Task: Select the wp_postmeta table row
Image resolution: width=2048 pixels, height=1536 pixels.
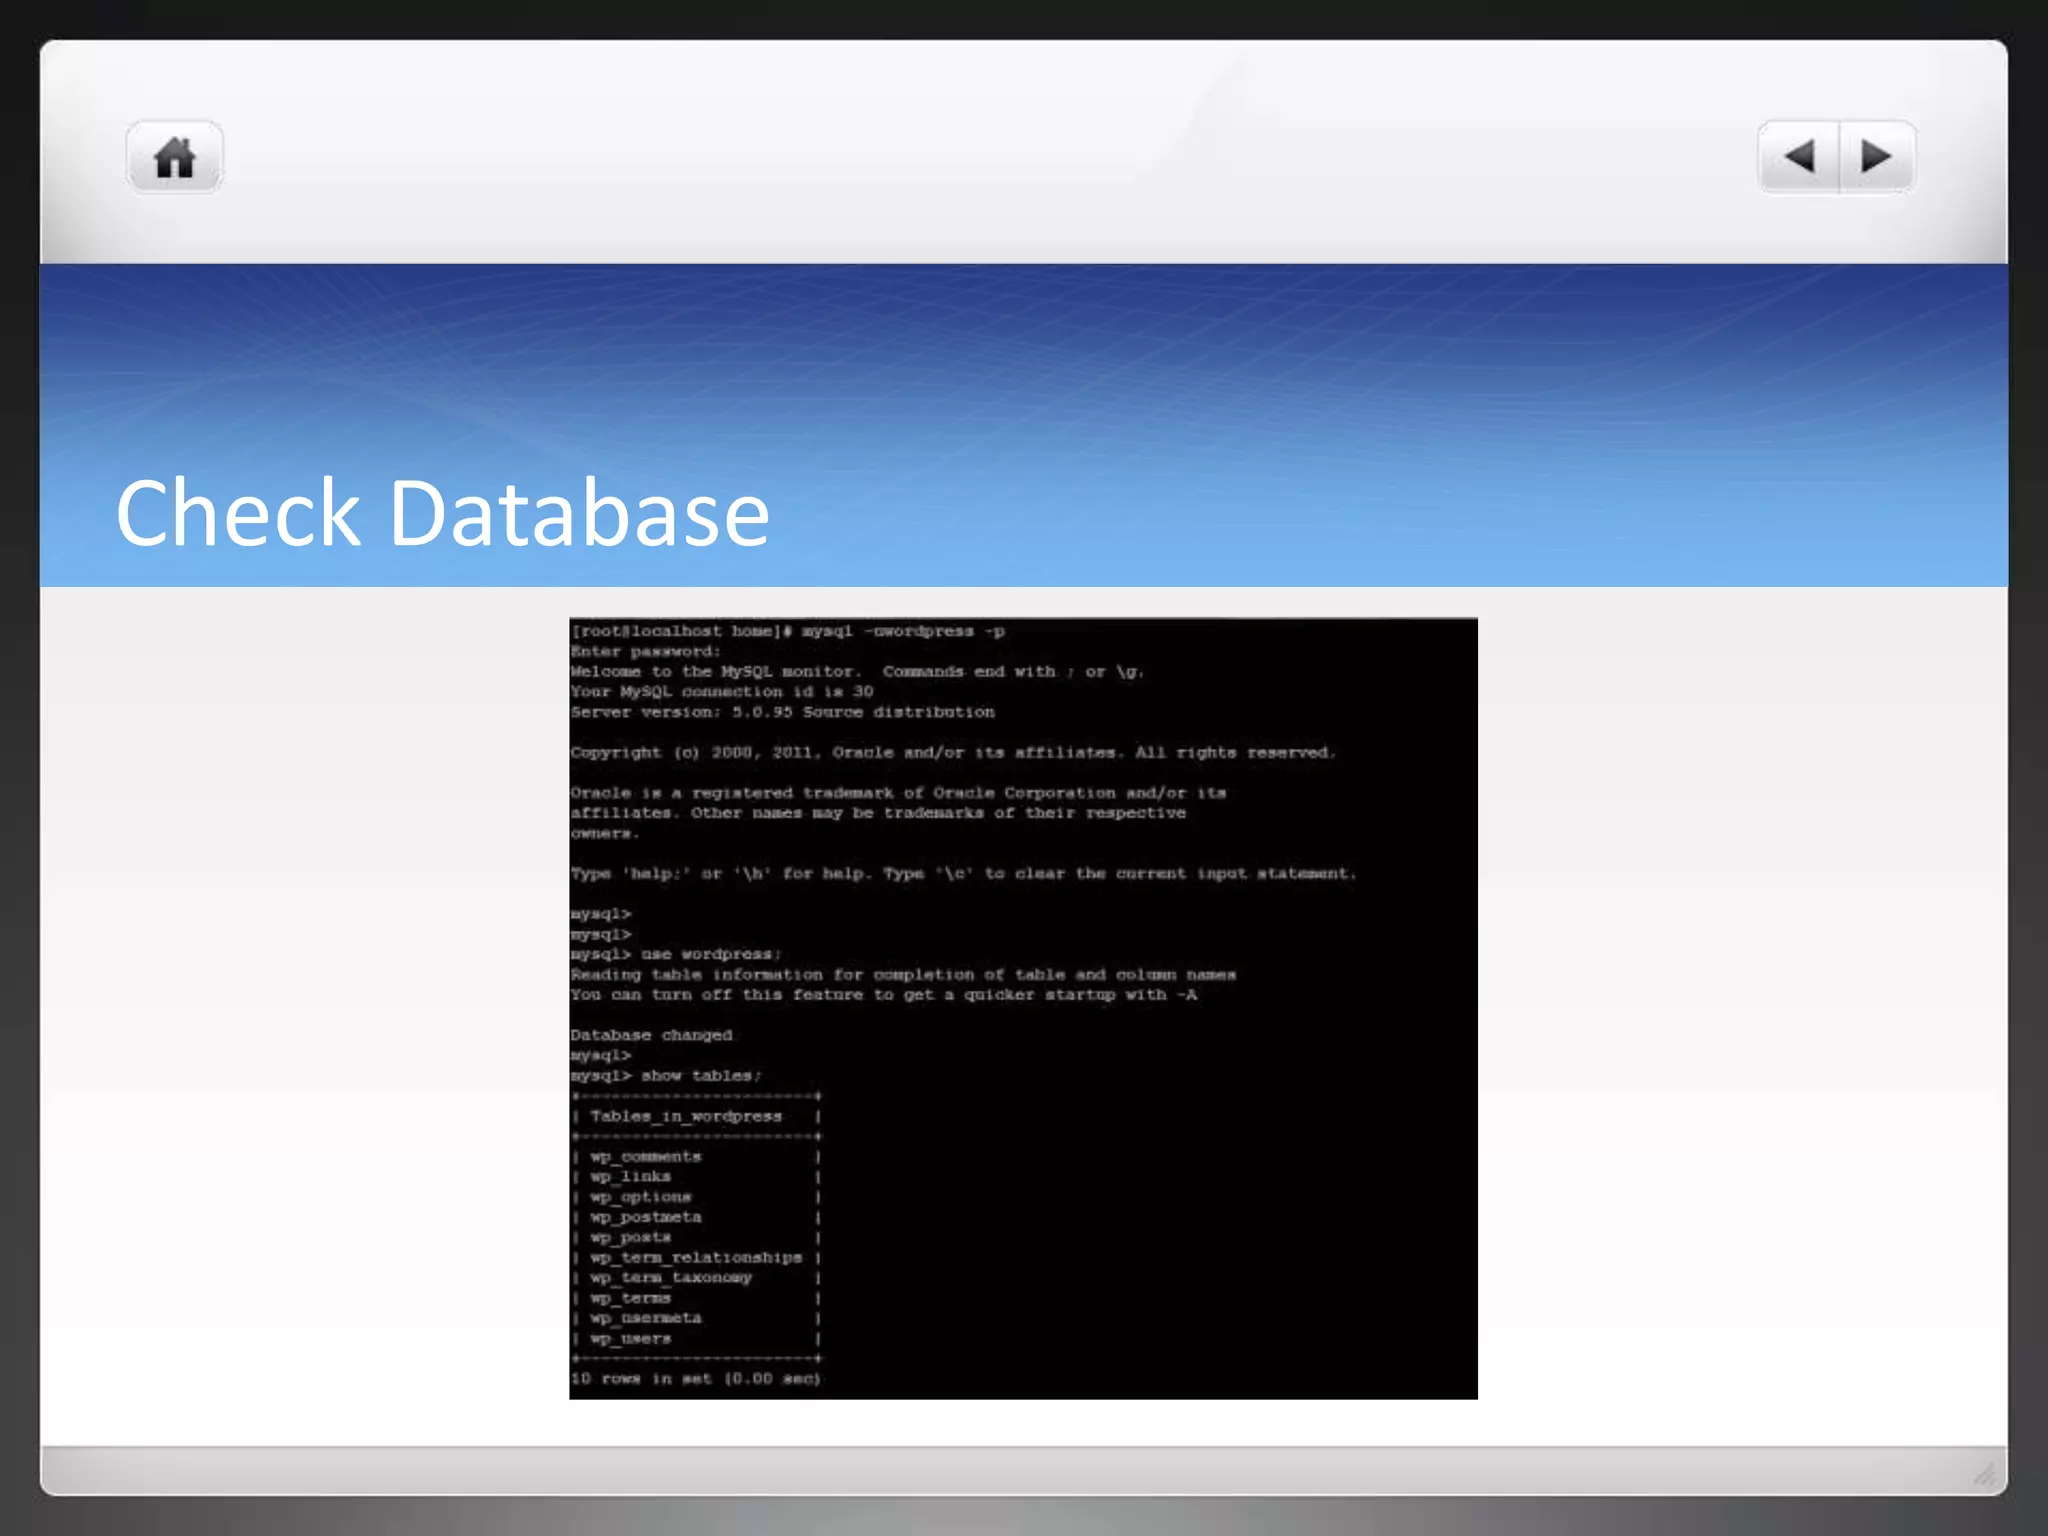Action: tap(697, 1217)
